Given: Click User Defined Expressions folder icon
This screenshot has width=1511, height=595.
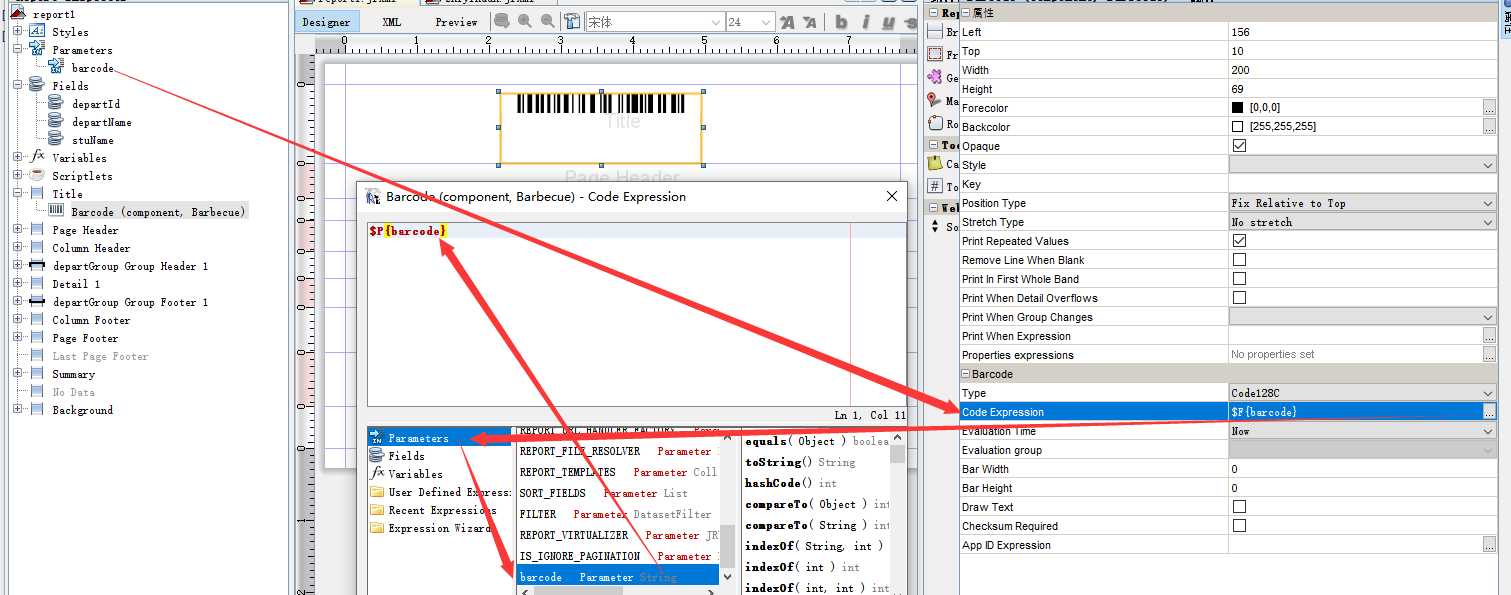Looking at the screenshot, I should pos(377,492).
